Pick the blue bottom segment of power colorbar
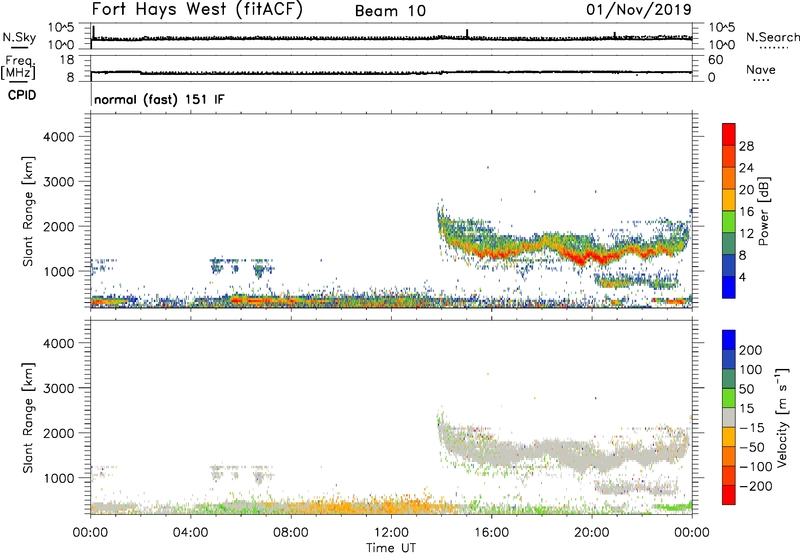Image resolution: width=800 pixels, height=554 pixels. click(729, 287)
